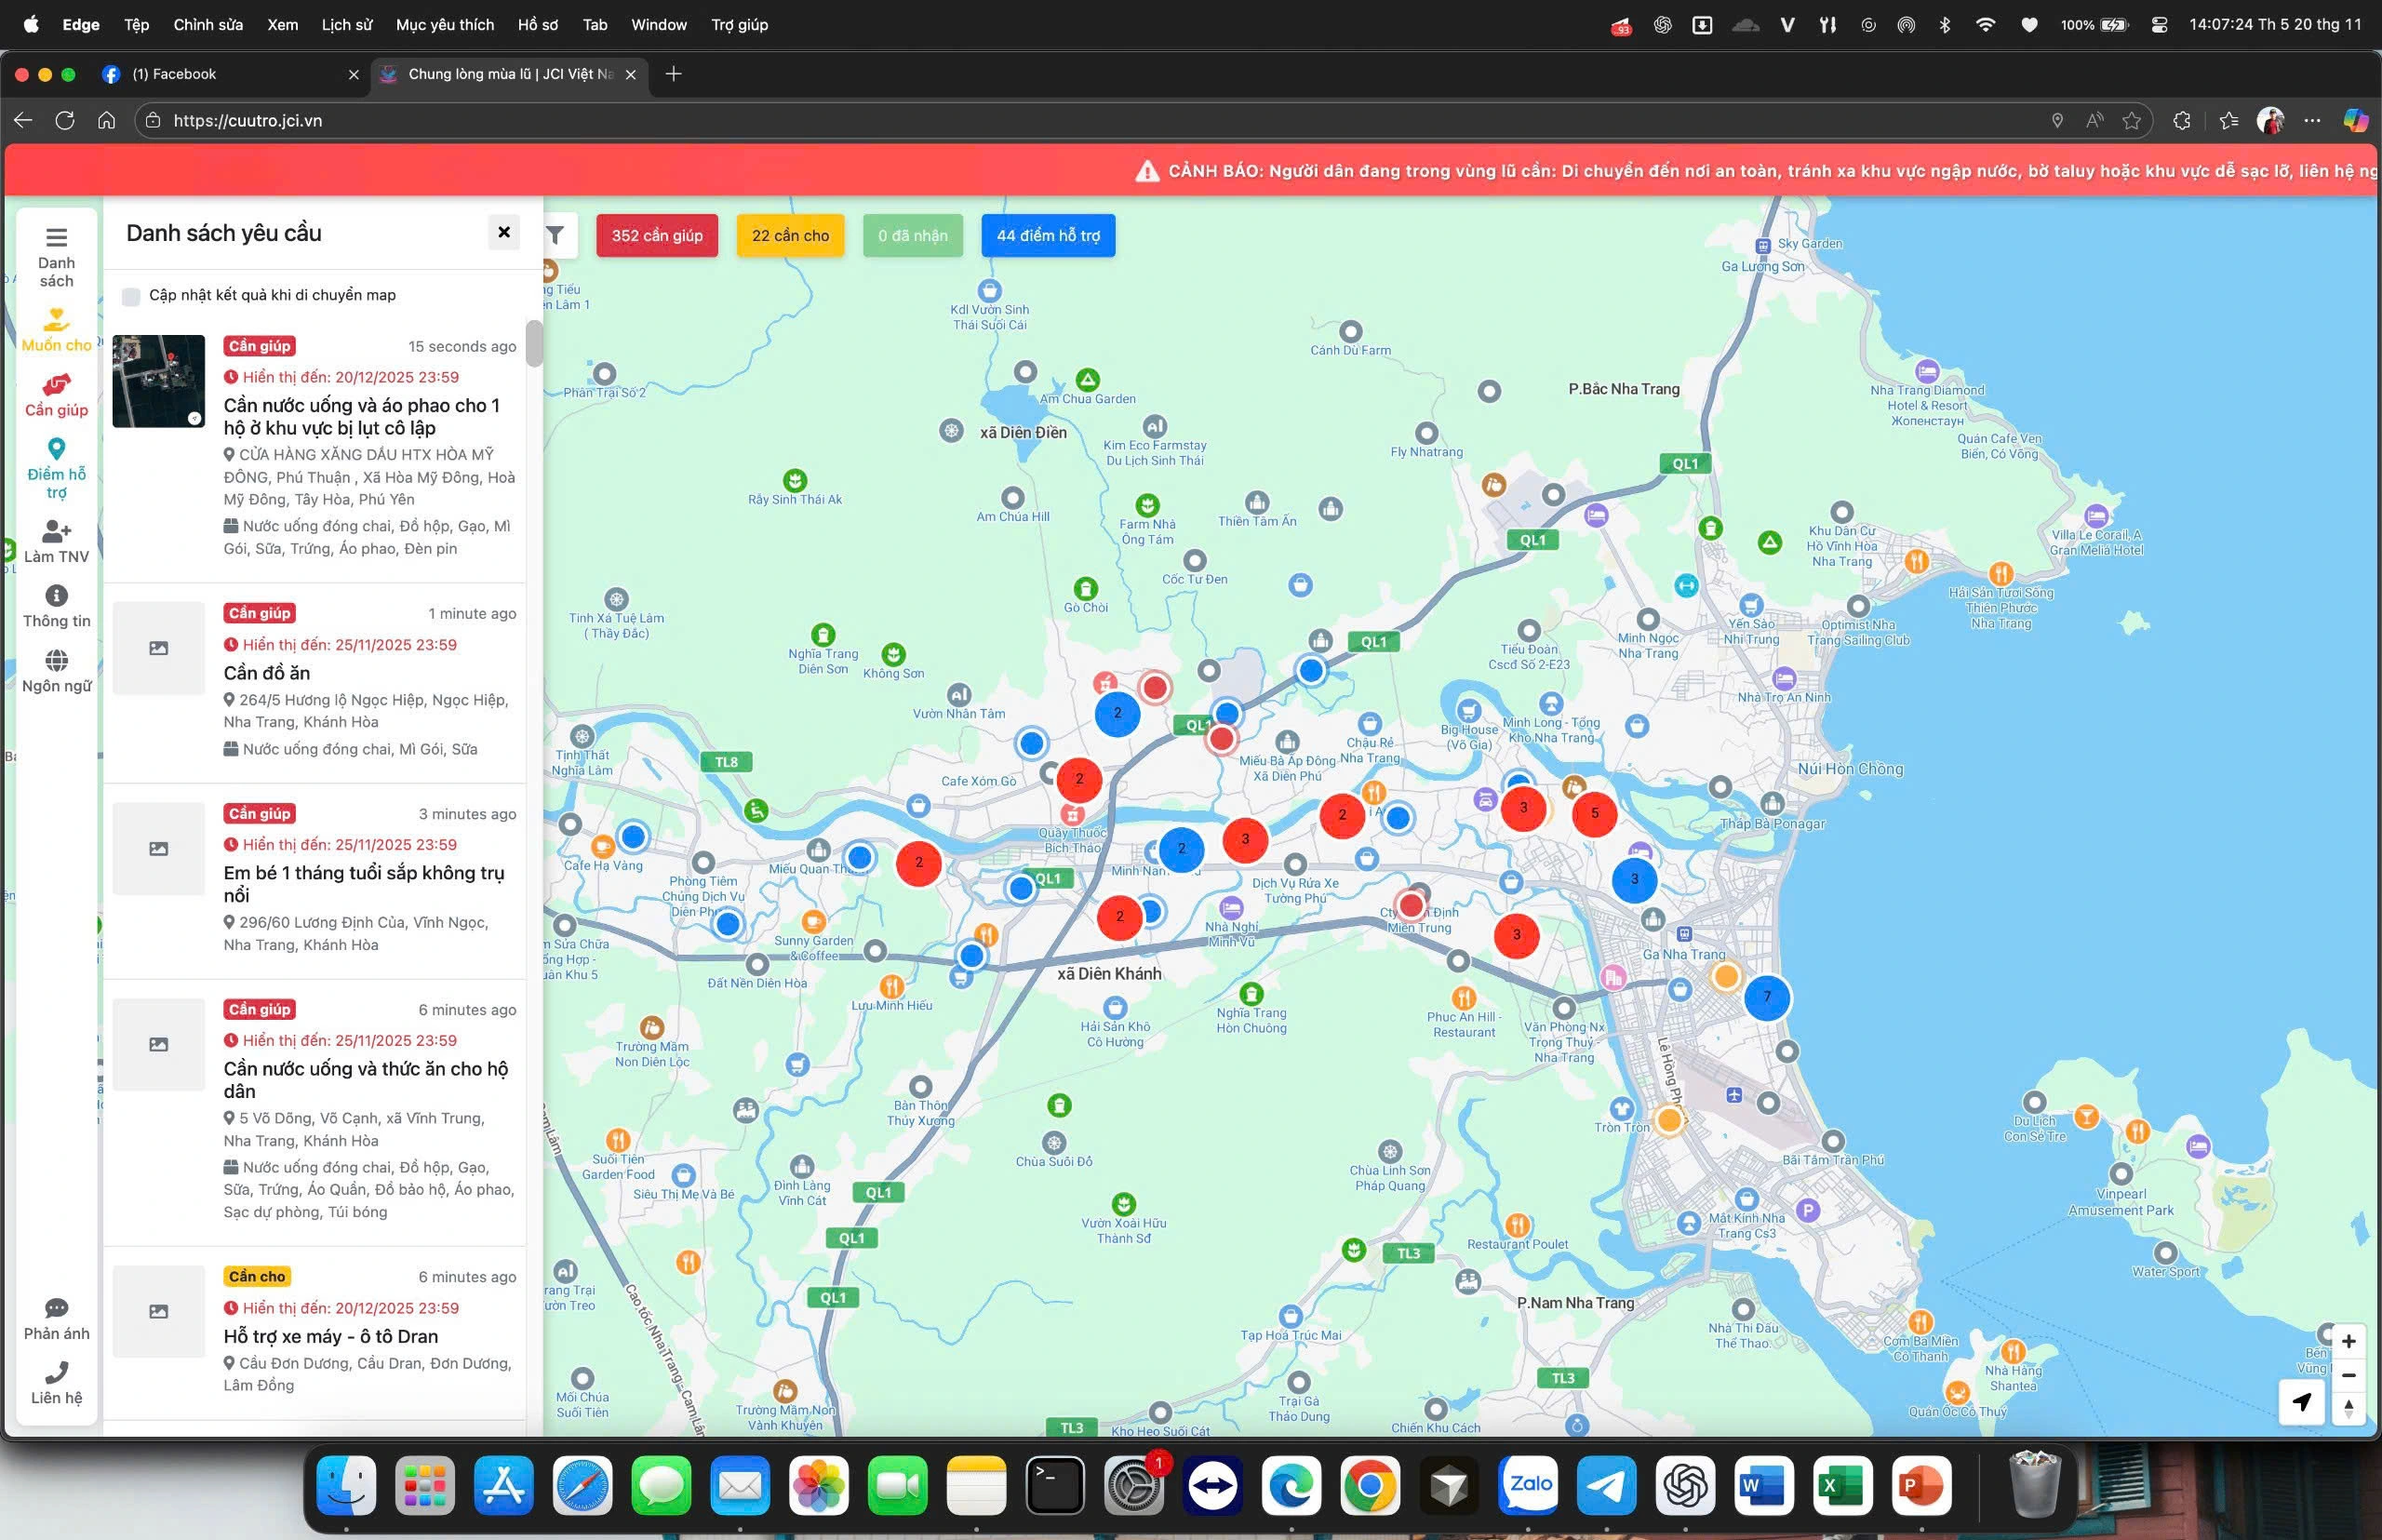This screenshot has width=2382, height=1540.
Task: Open the Lịch sử menu in menu bar
Action: click(x=346, y=25)
